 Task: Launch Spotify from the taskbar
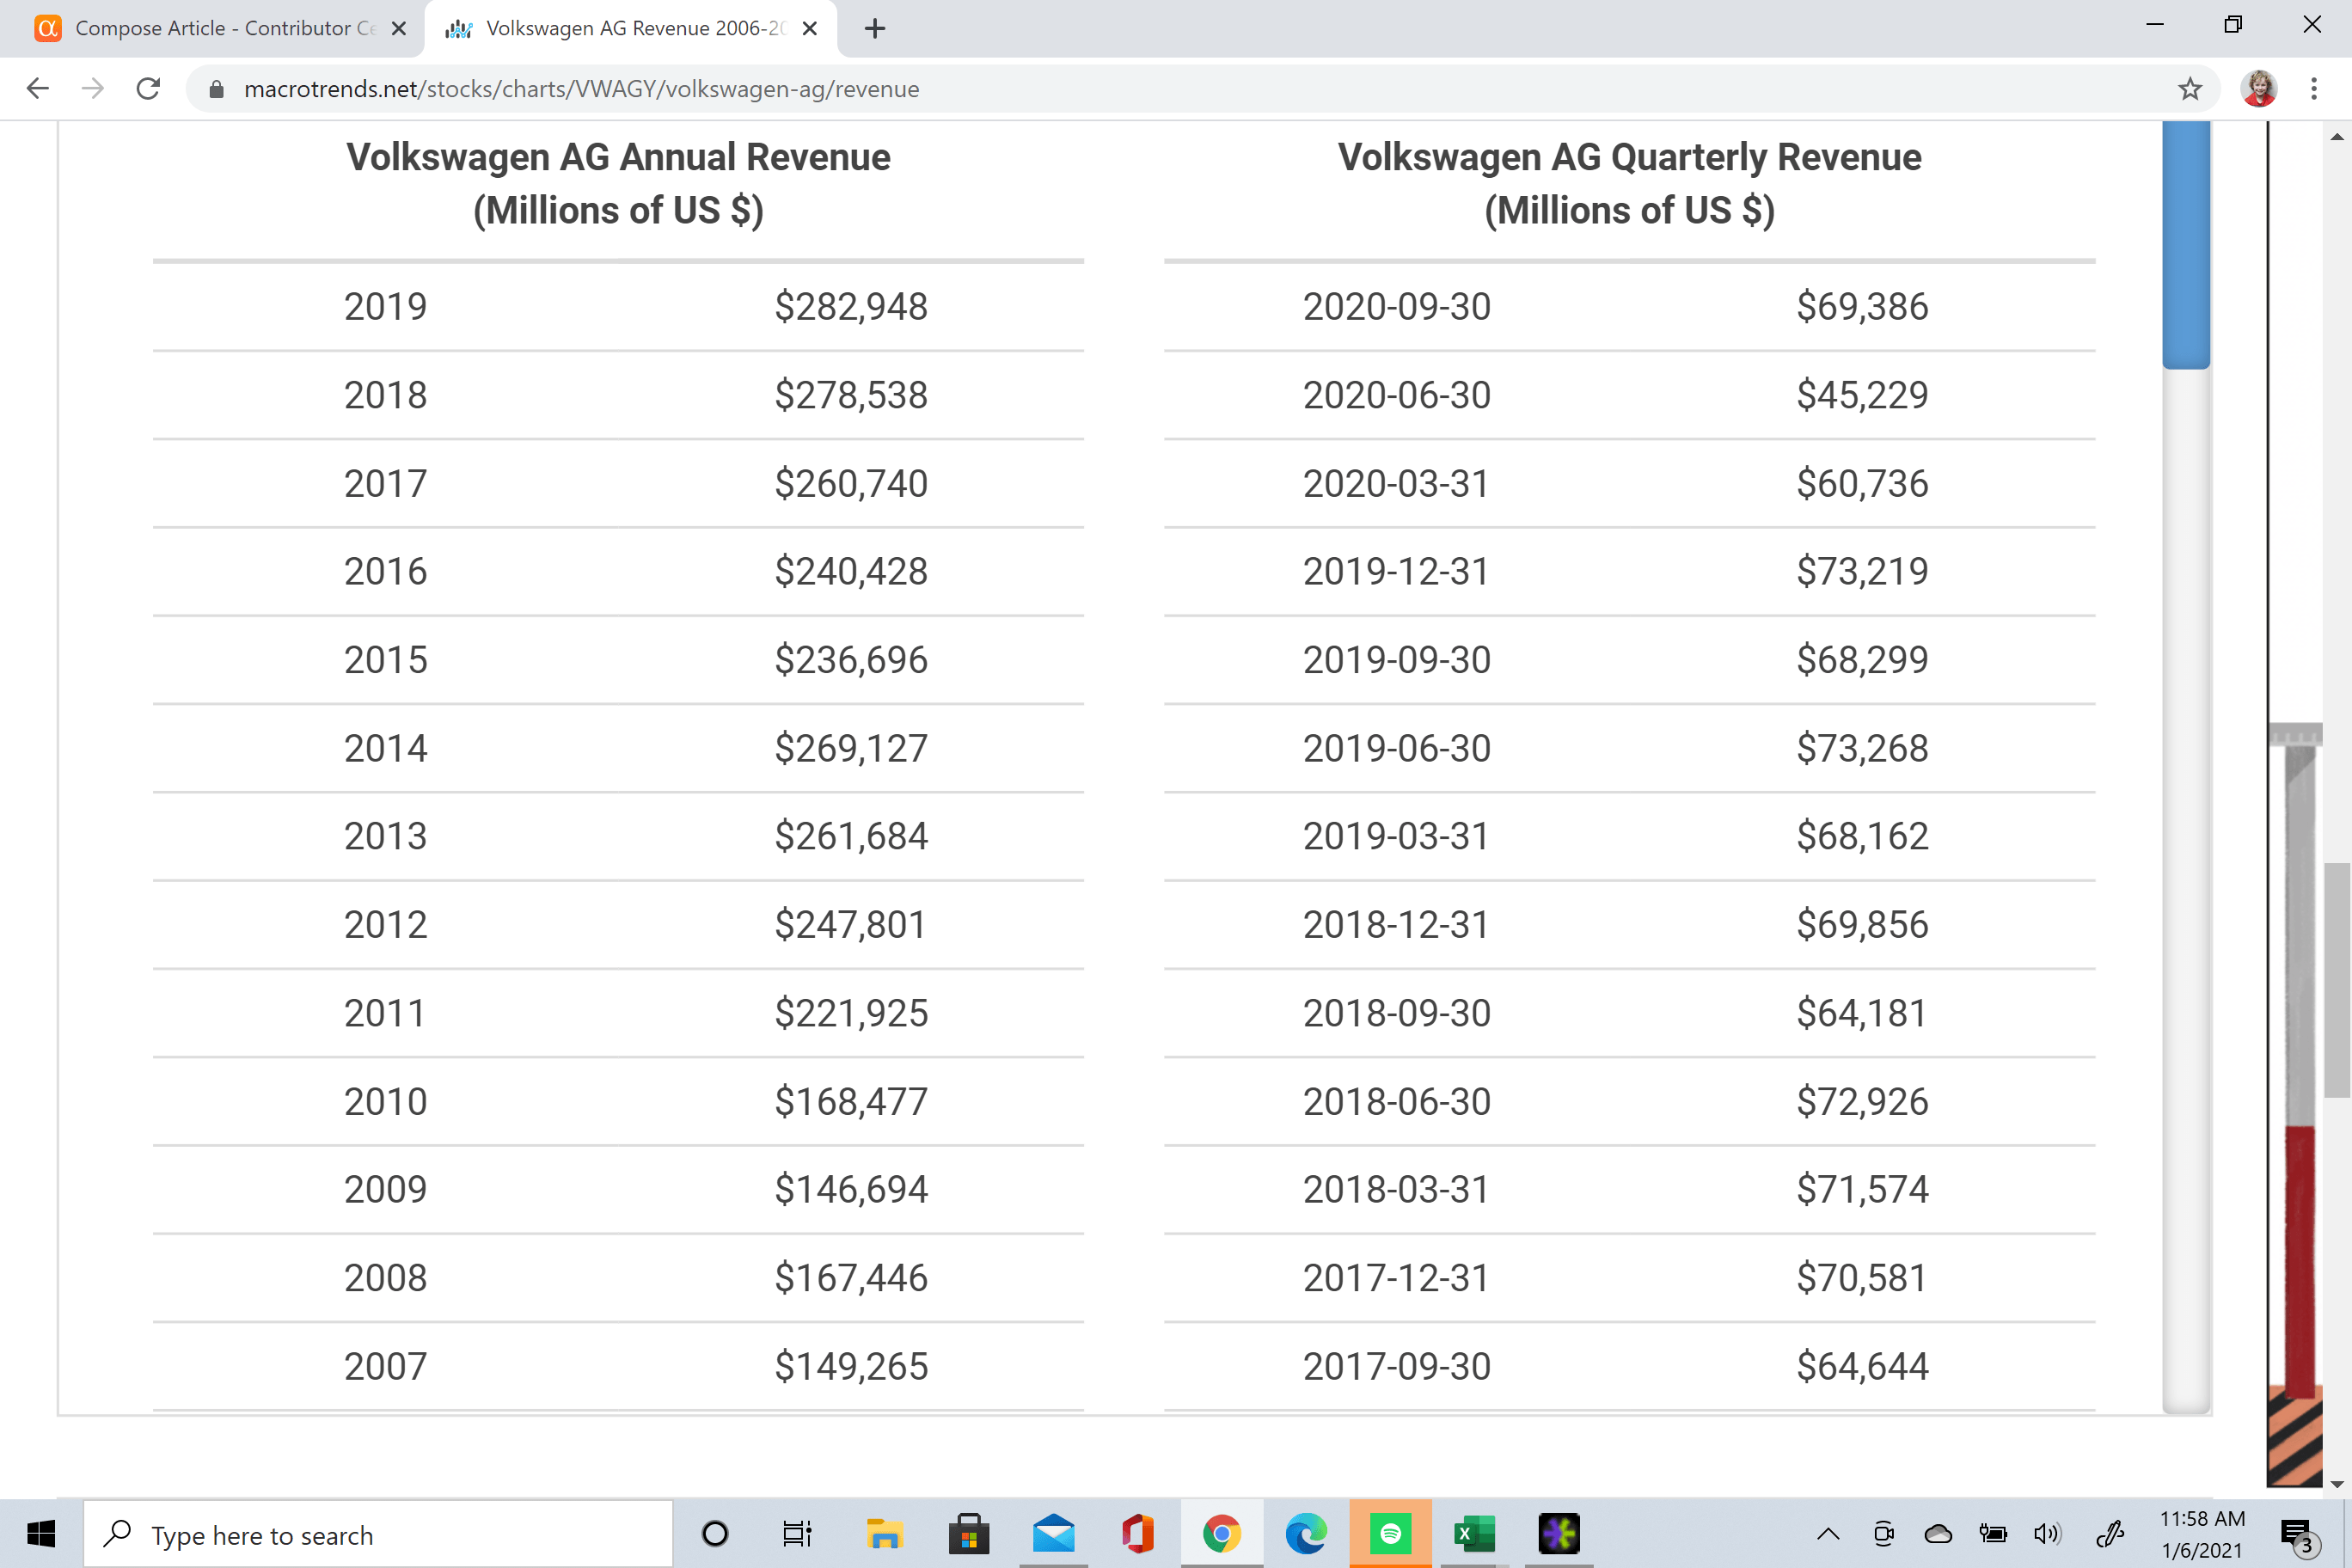(1390, 1533)
